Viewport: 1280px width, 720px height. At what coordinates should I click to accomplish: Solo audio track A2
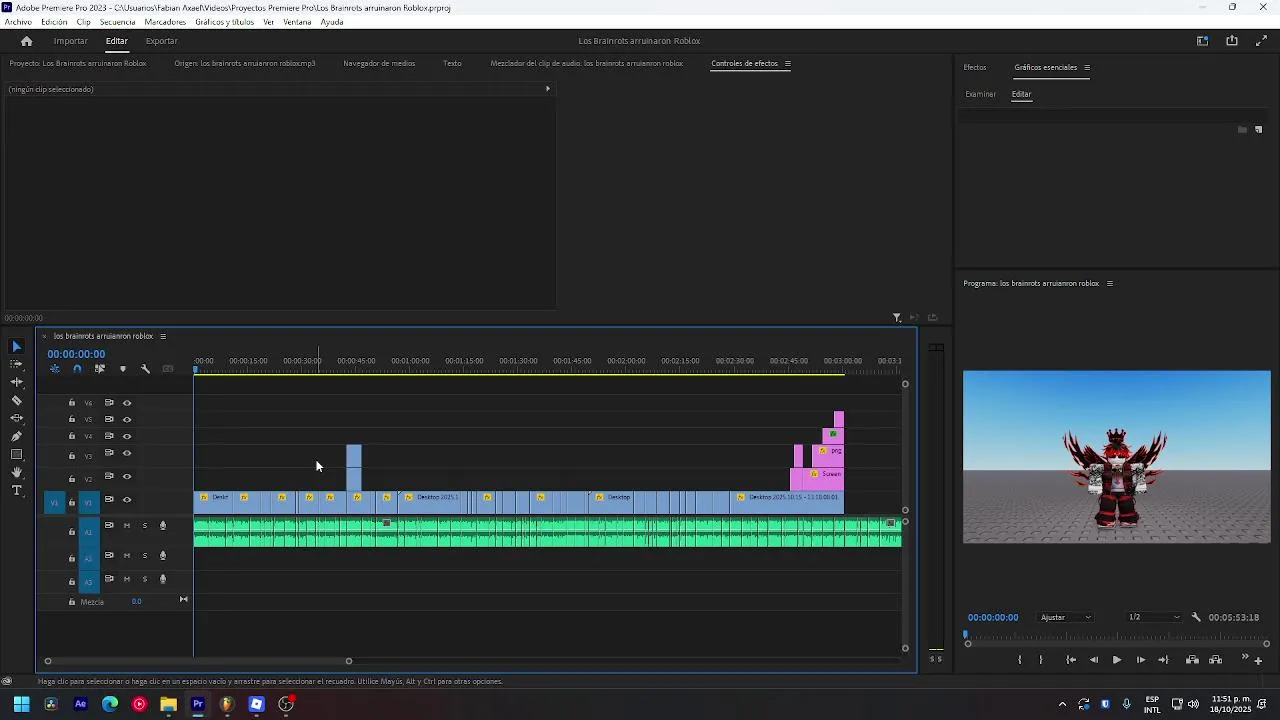click(x=145, y=556)
